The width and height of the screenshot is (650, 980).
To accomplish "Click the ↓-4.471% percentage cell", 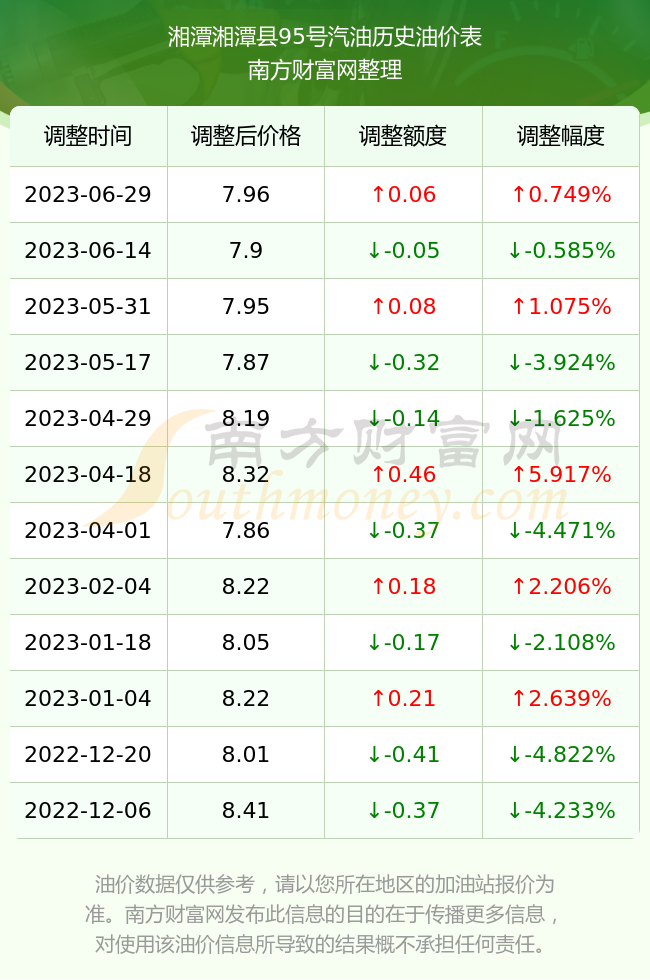I will point(561,531).
